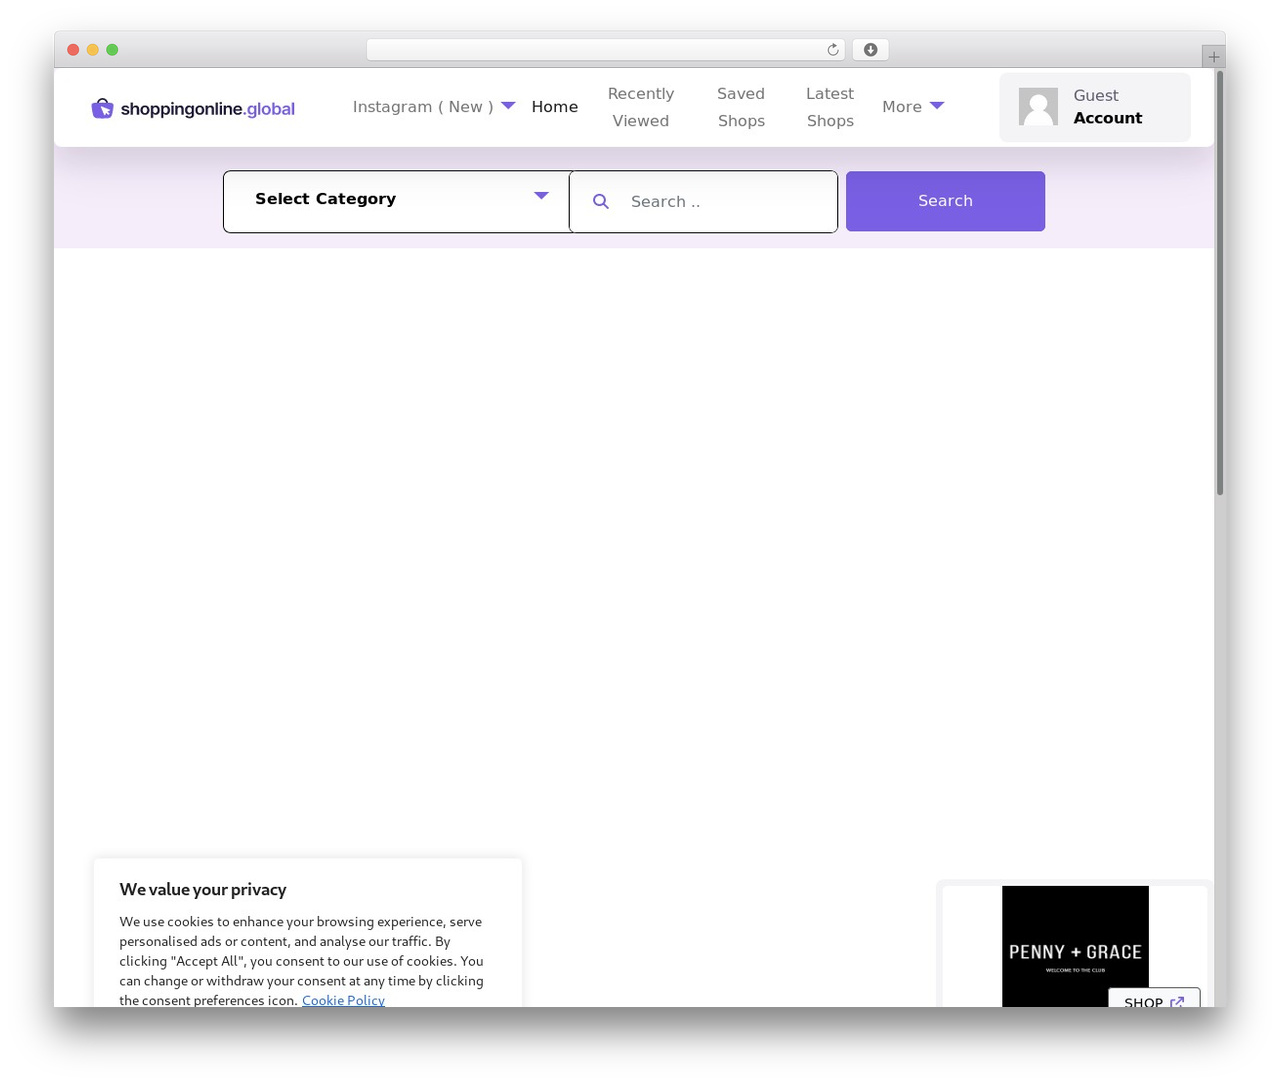Click the "We value your privacy" heading
This screenshot has width=1280, height=1084.
click(203, 889)
